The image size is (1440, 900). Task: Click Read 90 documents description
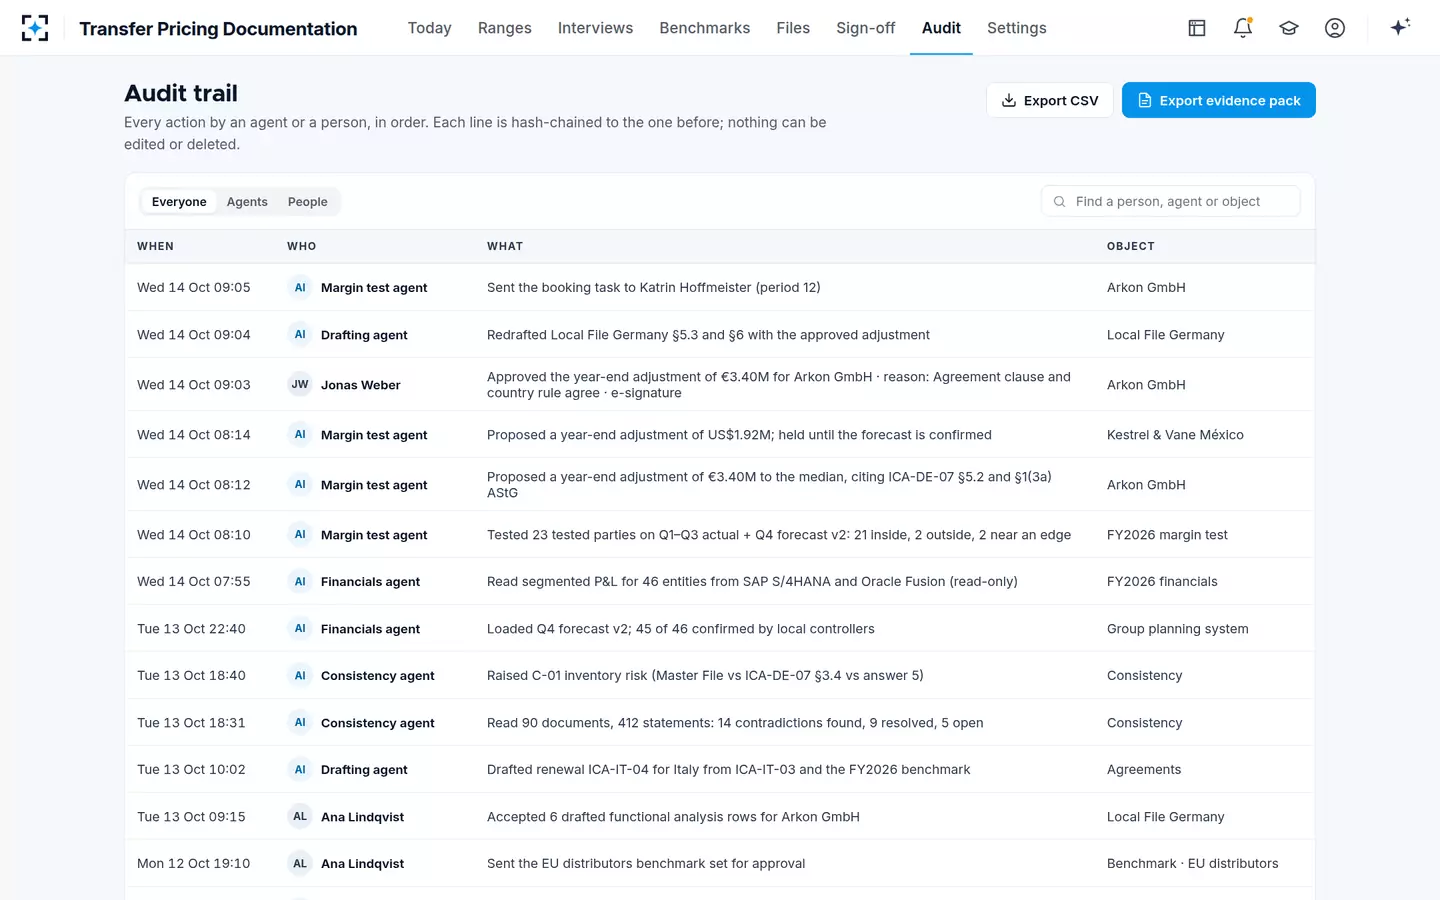pos(735,723)
